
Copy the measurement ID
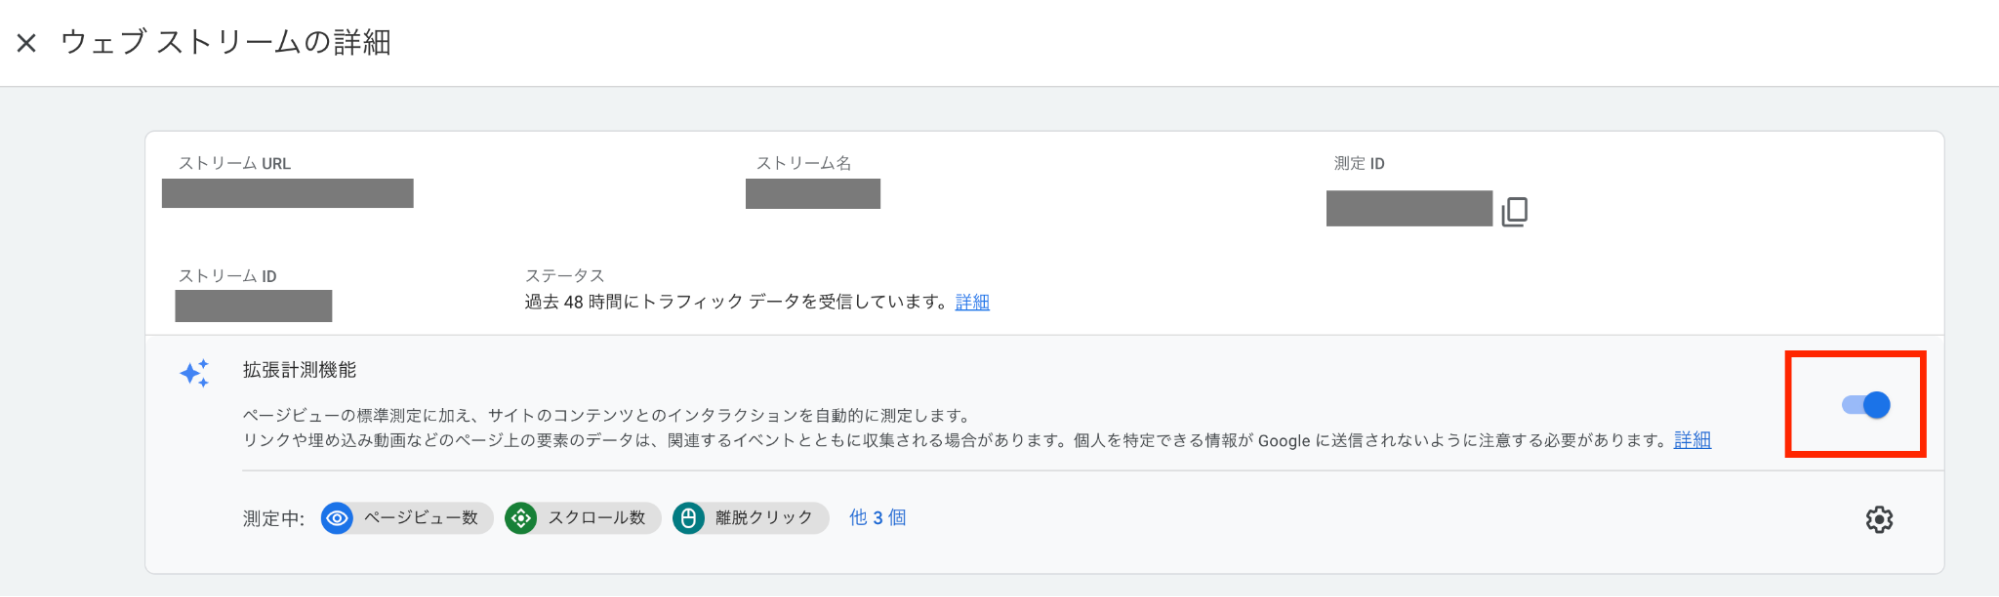pos(1514,211)
